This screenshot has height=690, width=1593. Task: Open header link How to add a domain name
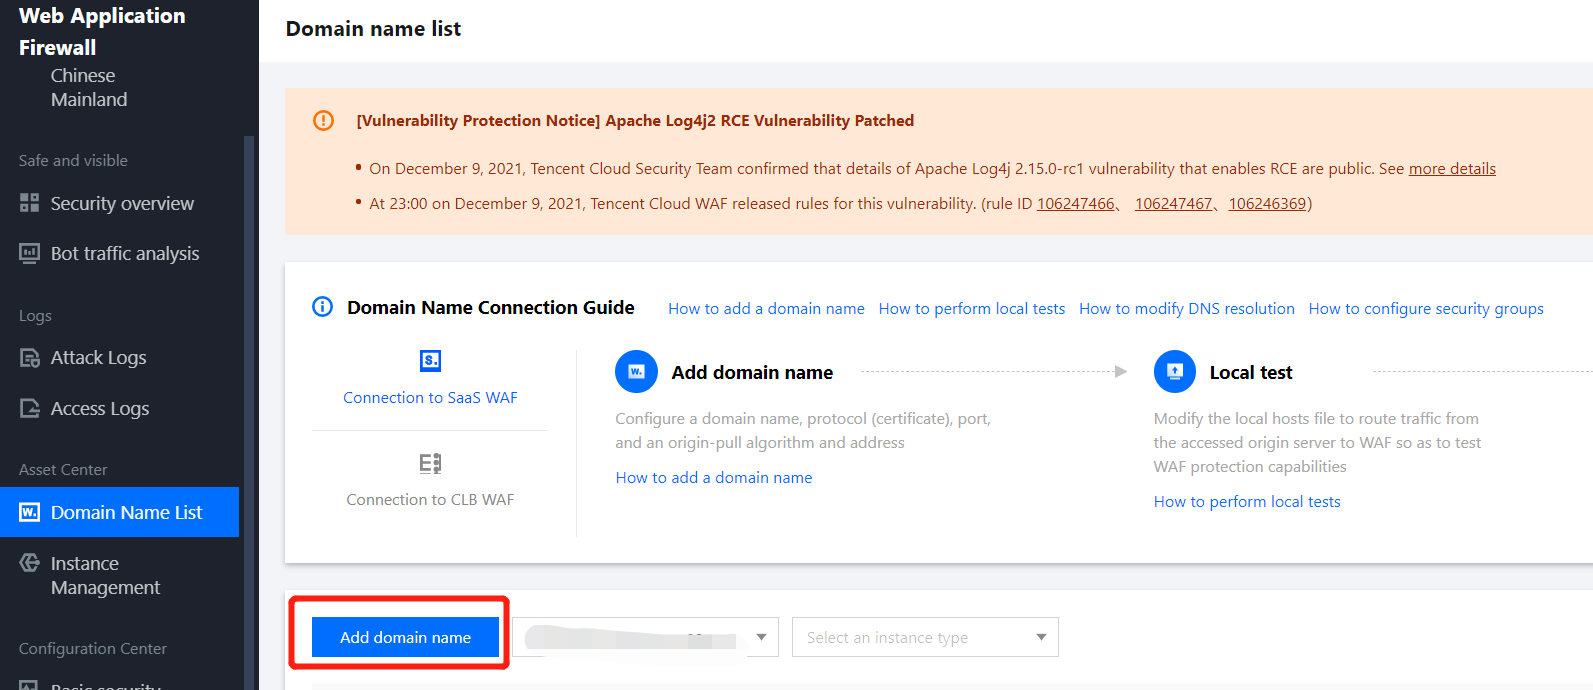click(766, 308)
